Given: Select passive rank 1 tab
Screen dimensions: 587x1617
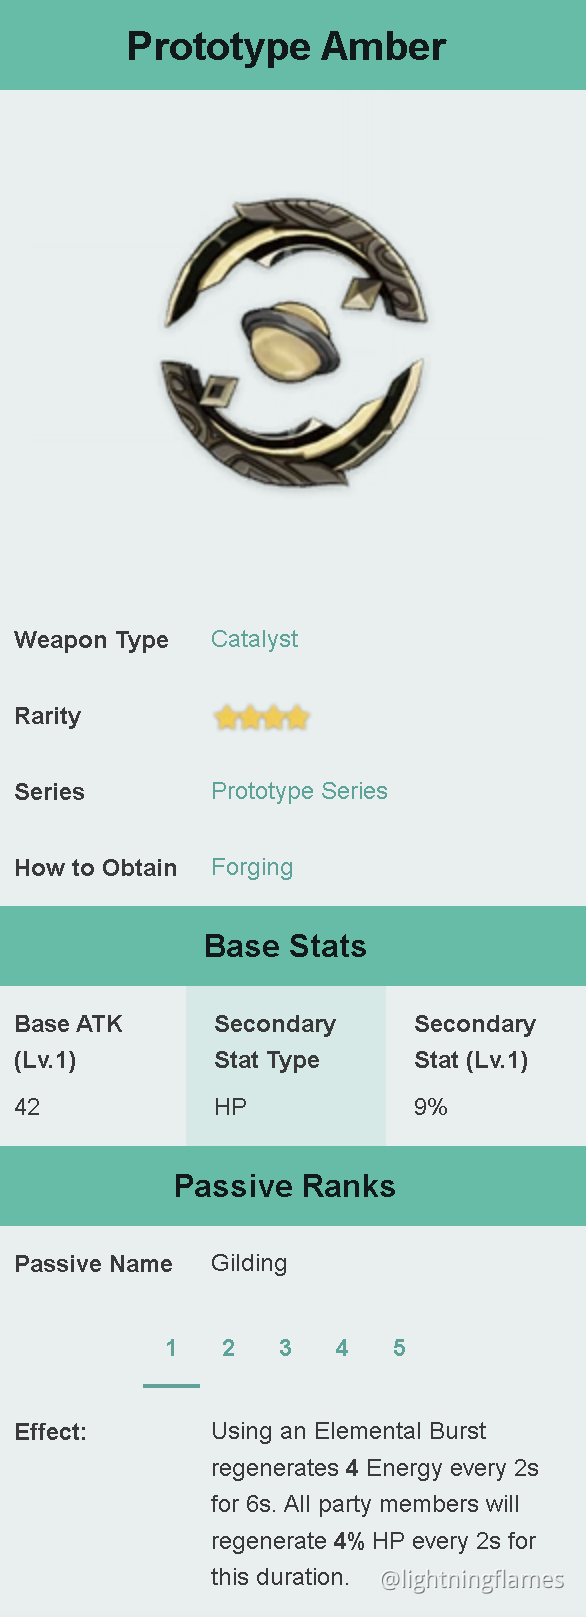Looking at the screenshot, I should [171, 1348].
